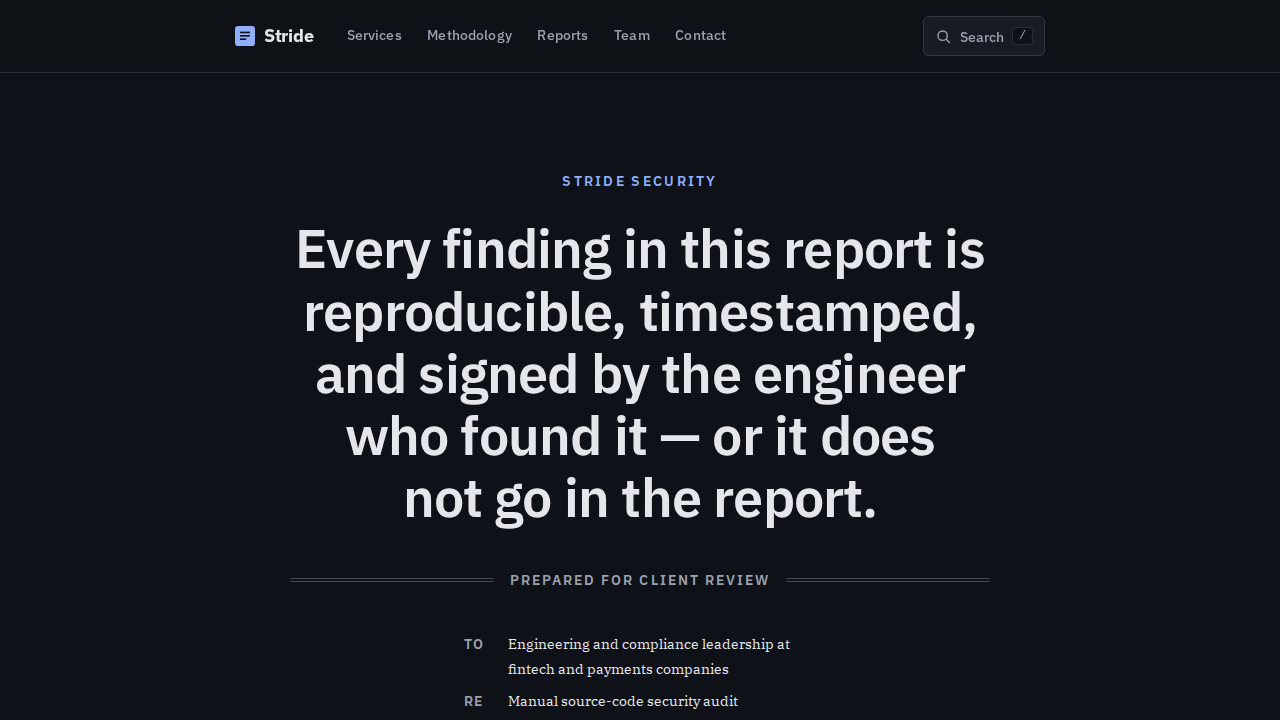The height and width of the screenshot is (720, 1280).
Task: Click the PREPARED FOR CLIENT REVIEW label
Action: [x=640, y=580]
